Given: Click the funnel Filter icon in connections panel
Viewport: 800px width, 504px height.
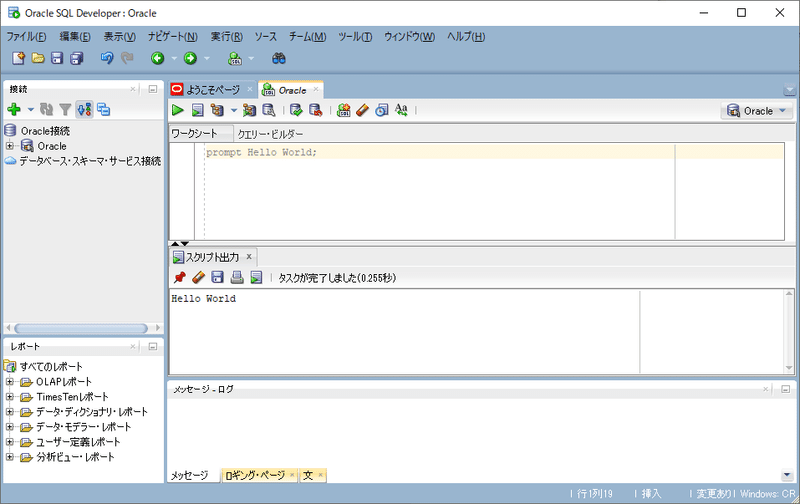Looking at the screenshot, I should point(65,109).
